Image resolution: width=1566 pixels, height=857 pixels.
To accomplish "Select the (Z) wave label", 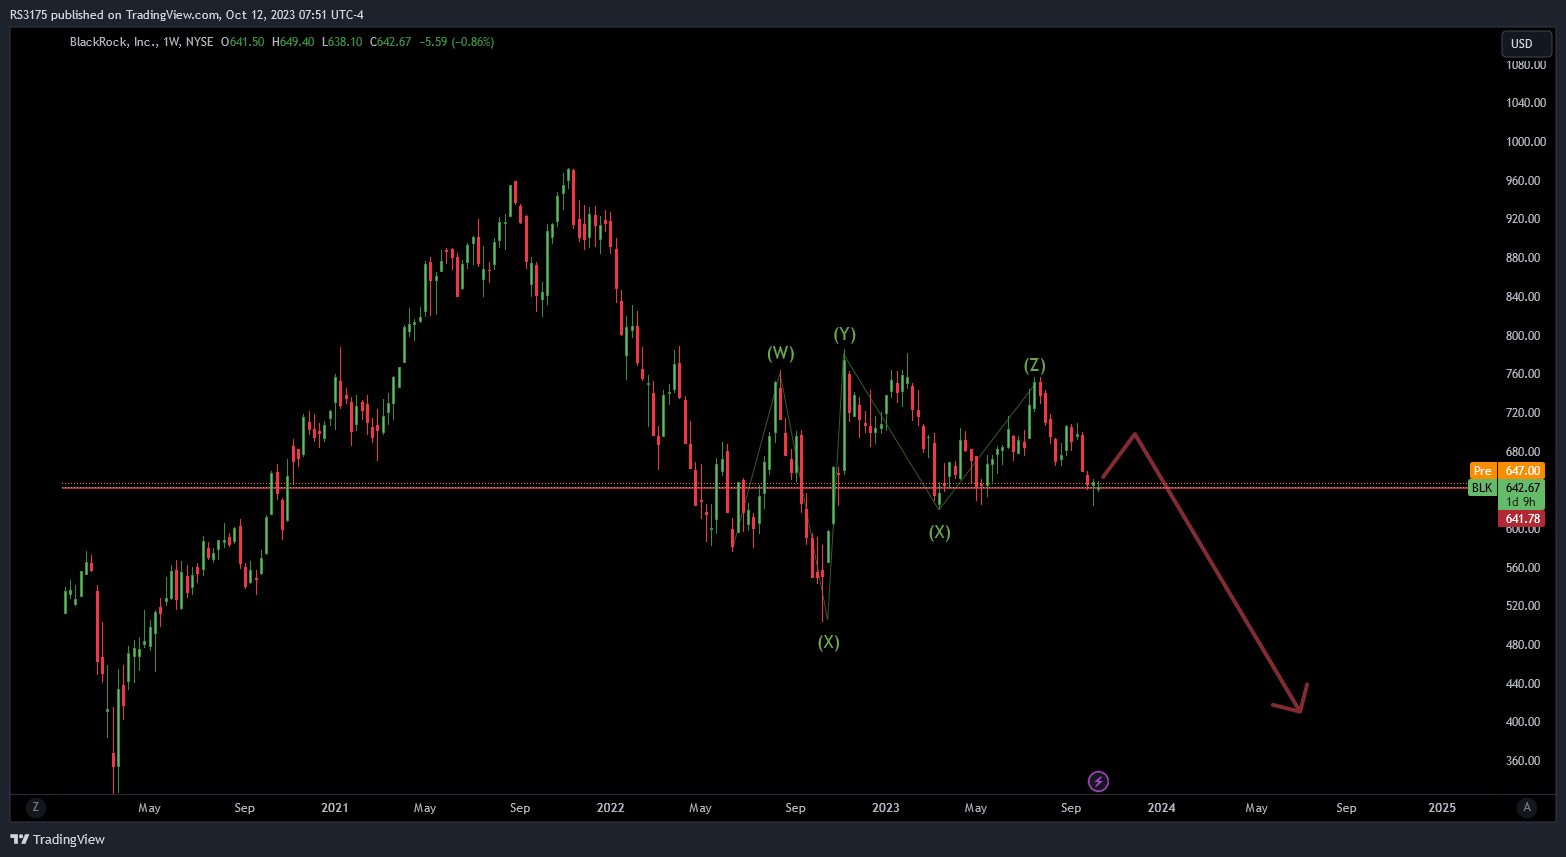I will point(1035,365).
